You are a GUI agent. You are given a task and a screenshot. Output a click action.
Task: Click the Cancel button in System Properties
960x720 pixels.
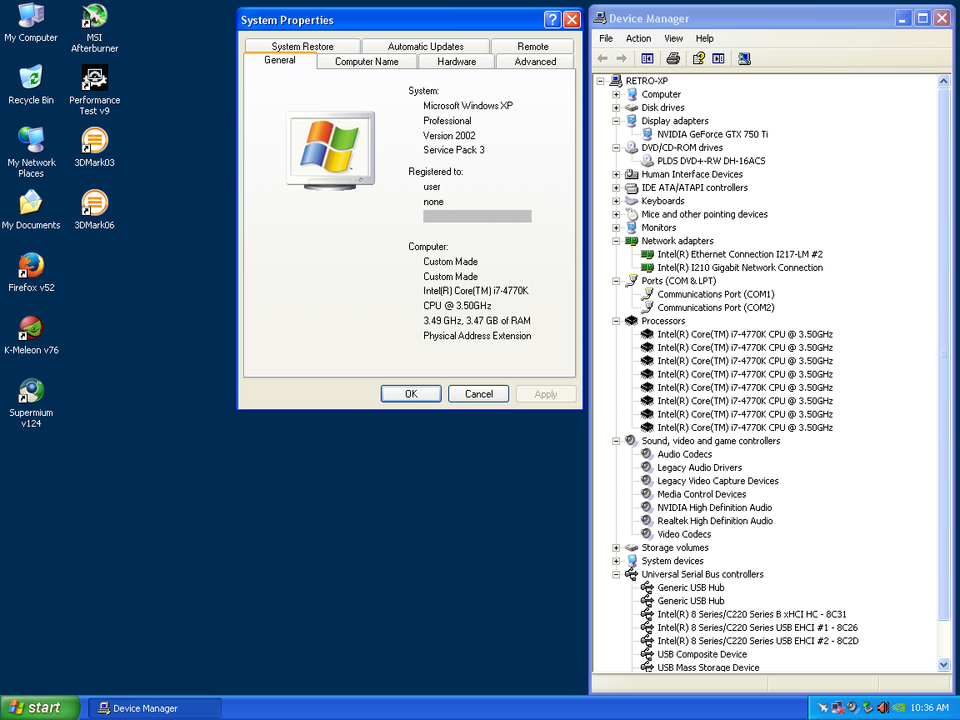[479, 394]
